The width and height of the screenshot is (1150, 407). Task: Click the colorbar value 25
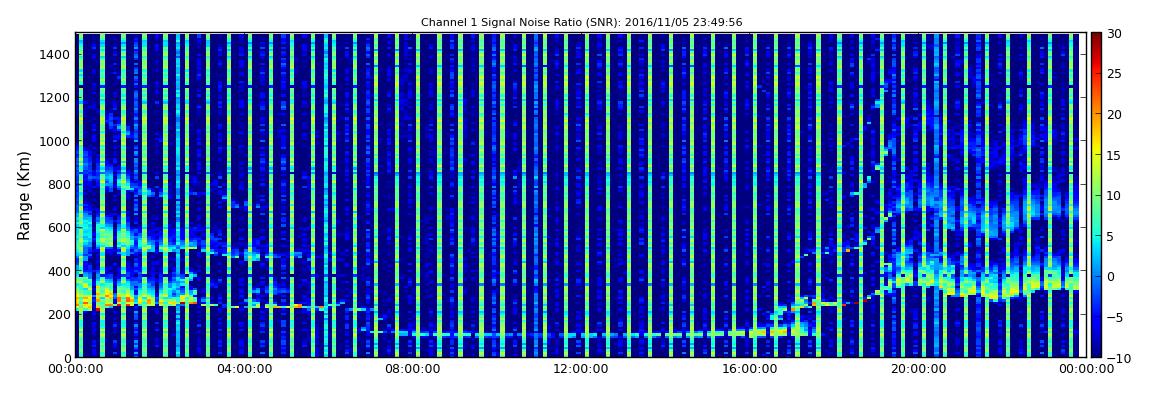[1114, 74]
